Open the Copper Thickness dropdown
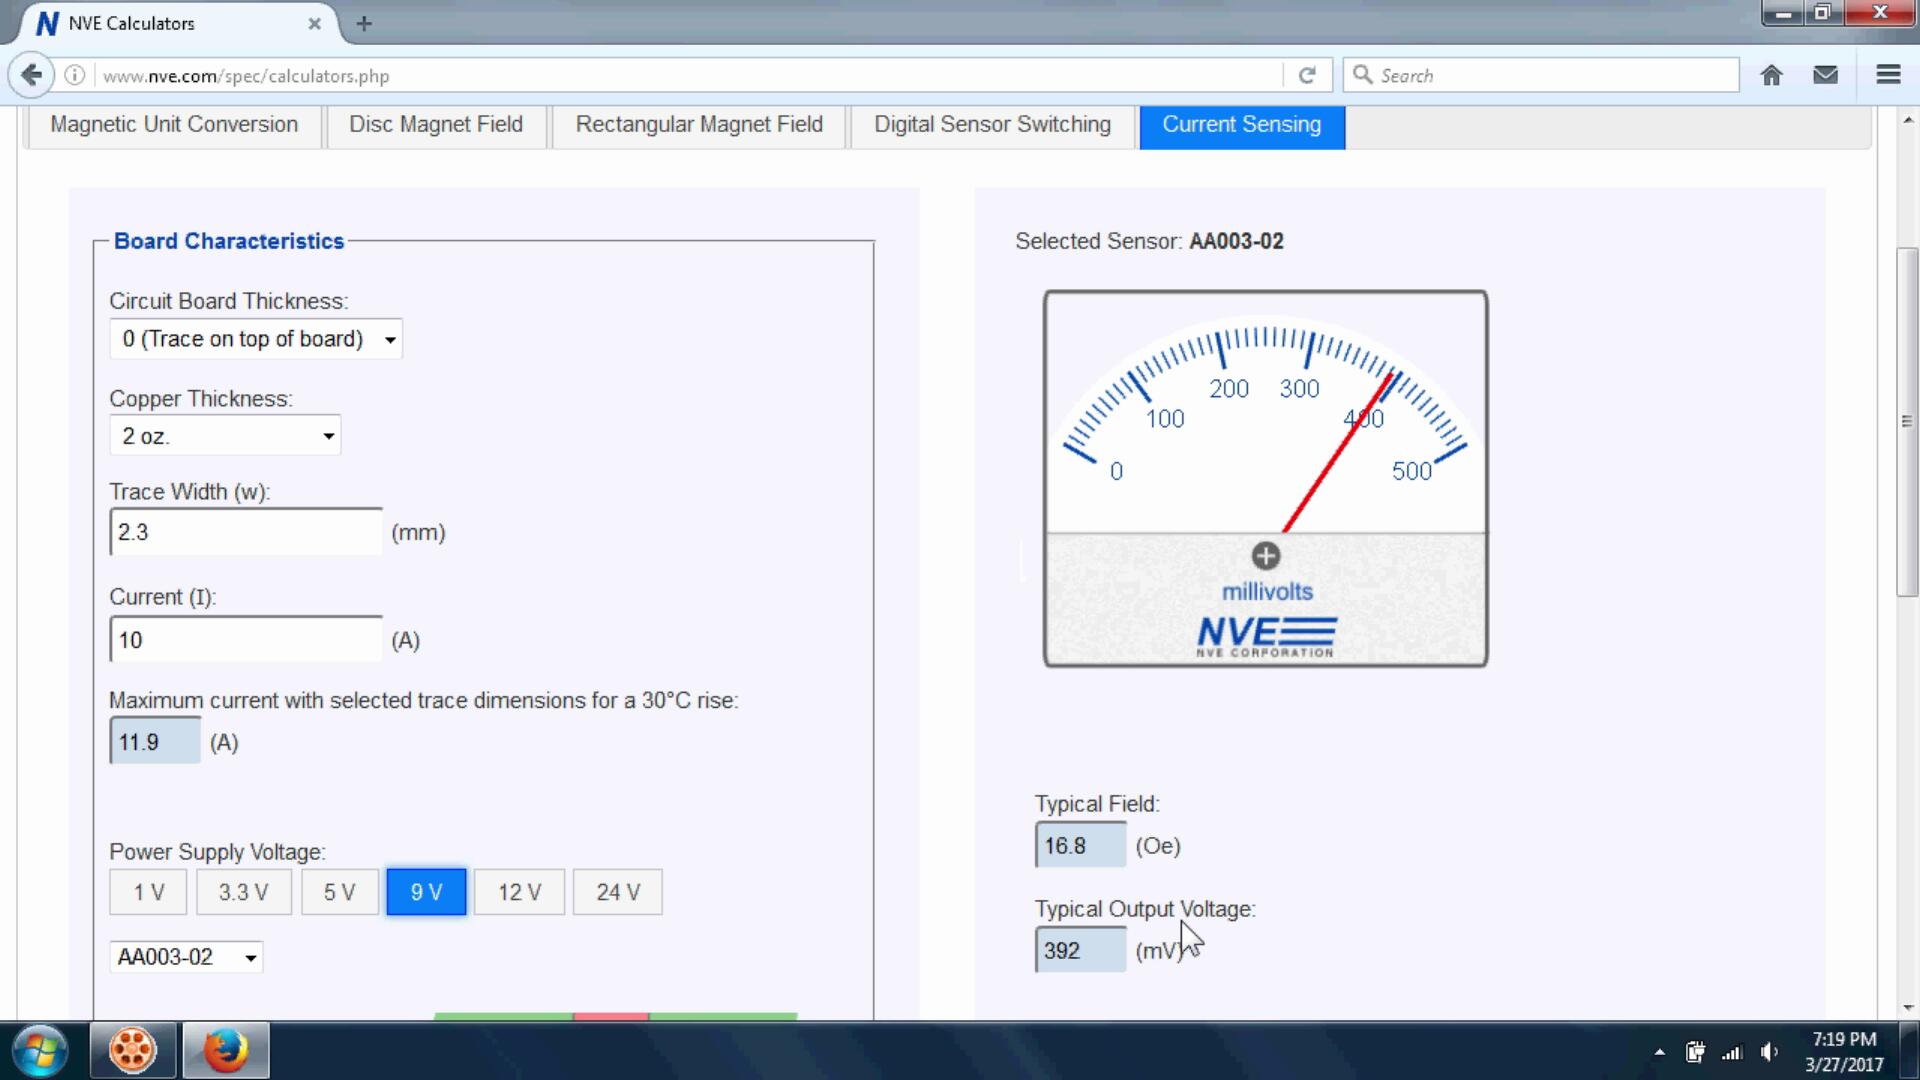 [x=225, y=436]
